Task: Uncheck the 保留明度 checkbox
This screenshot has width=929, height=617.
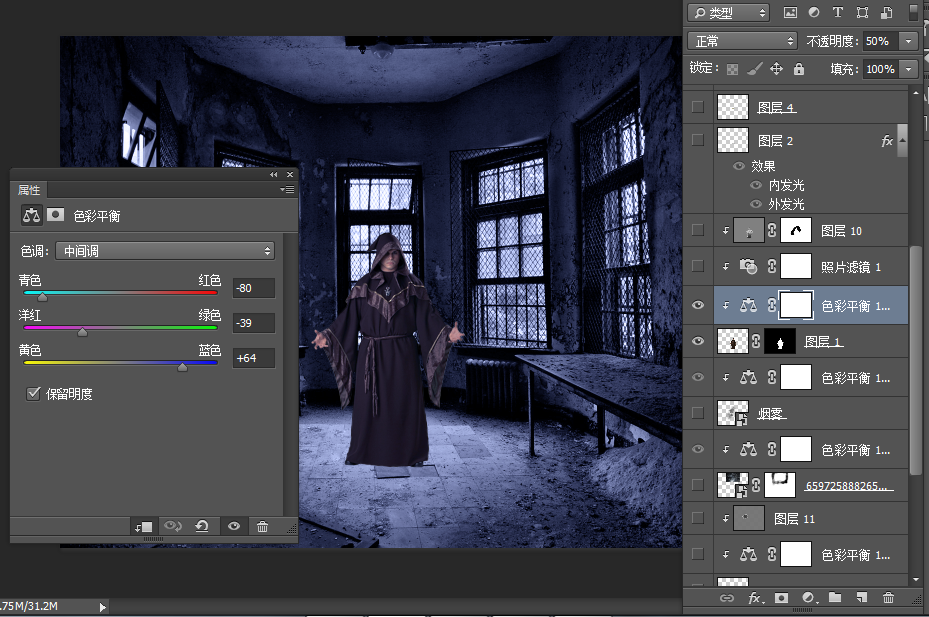Action: 33,394
